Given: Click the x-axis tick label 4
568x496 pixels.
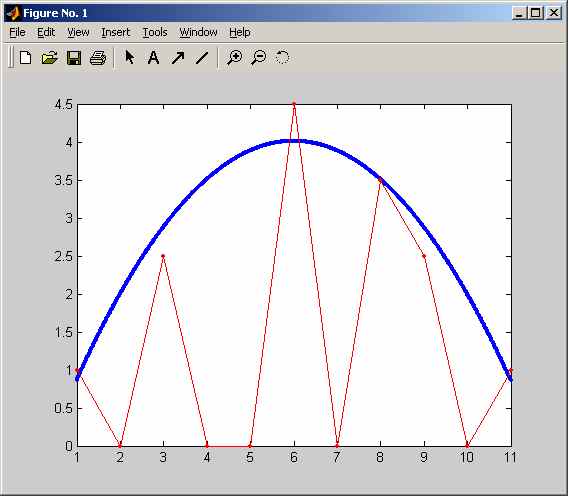Looking at the screenshot, I should click(x=206, y=457).
